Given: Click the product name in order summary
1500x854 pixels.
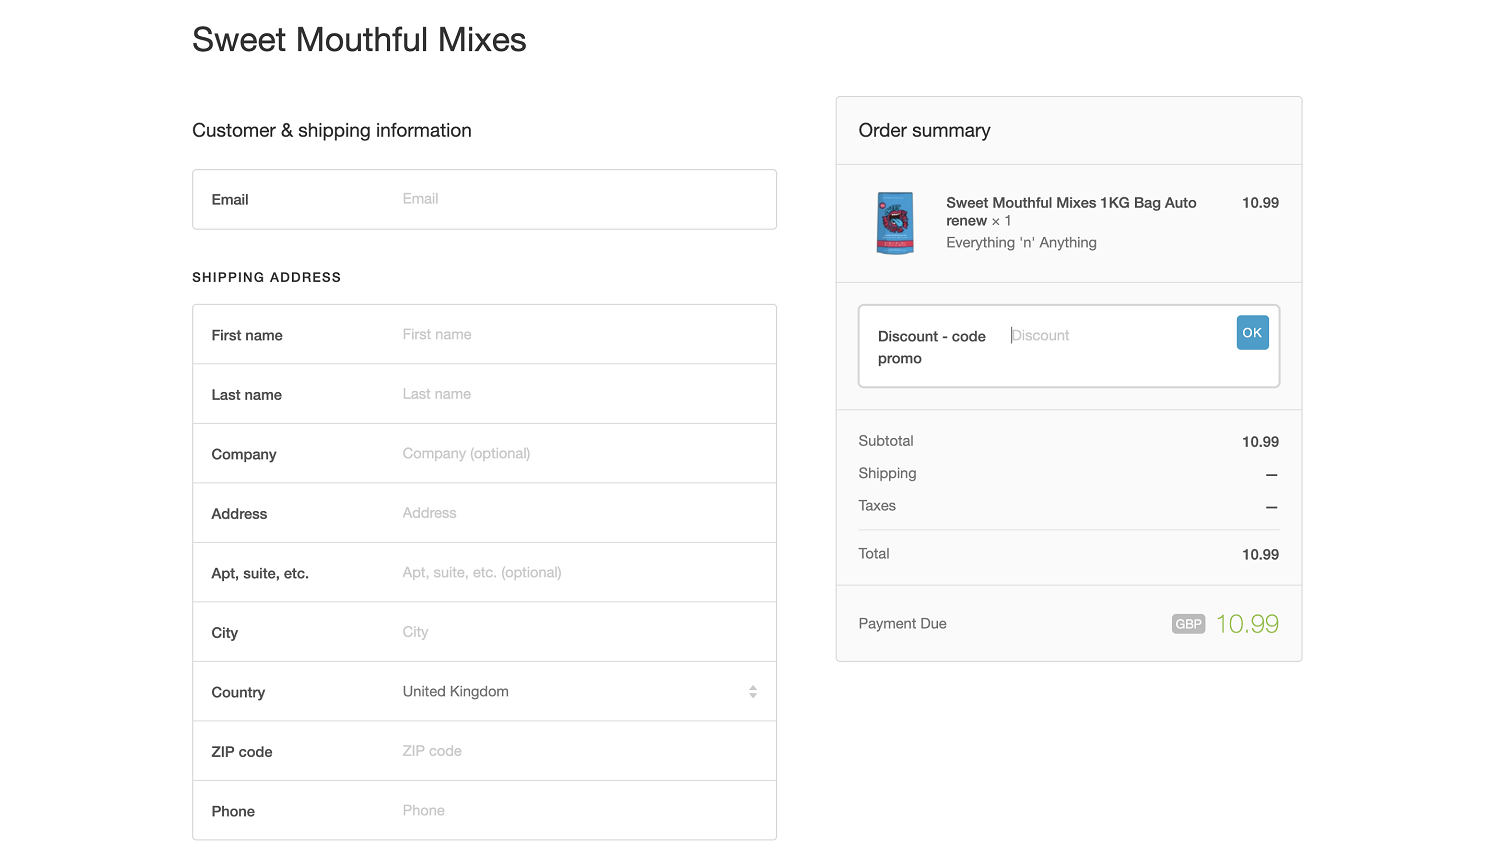Looking at the screenshot, I should 1070,211.
